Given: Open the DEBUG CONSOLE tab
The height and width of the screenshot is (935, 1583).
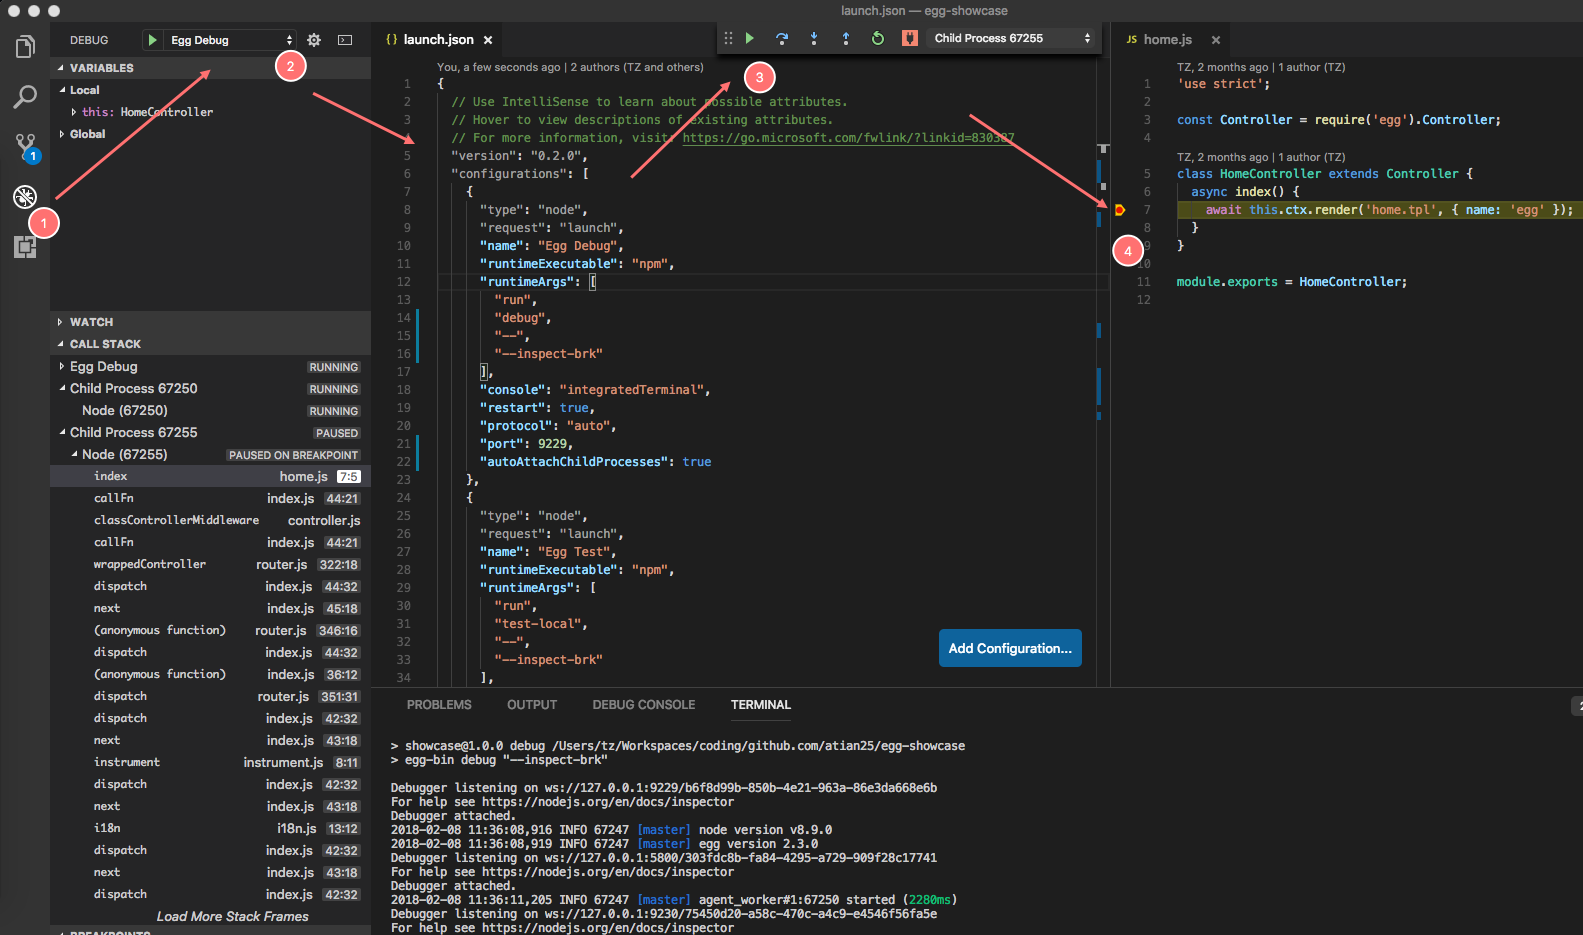Looking at the screenshot, I should pyautogui.click(x=644, y=705).
